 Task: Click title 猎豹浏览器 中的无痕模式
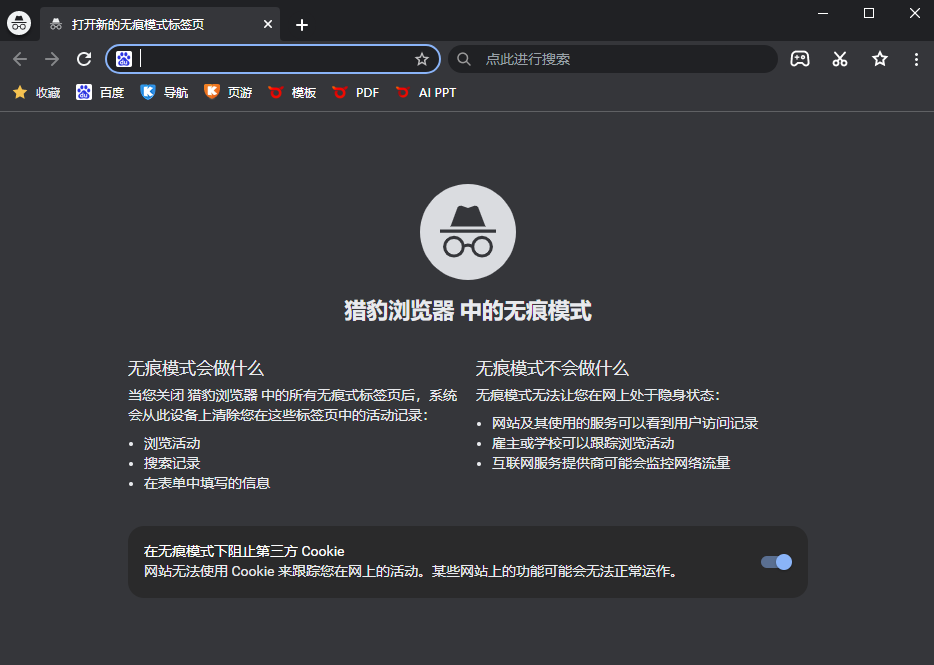tap(468, 311)
